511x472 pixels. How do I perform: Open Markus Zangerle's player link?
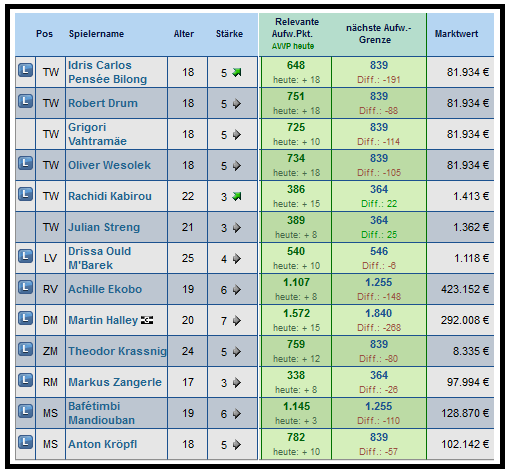(115, 382)
